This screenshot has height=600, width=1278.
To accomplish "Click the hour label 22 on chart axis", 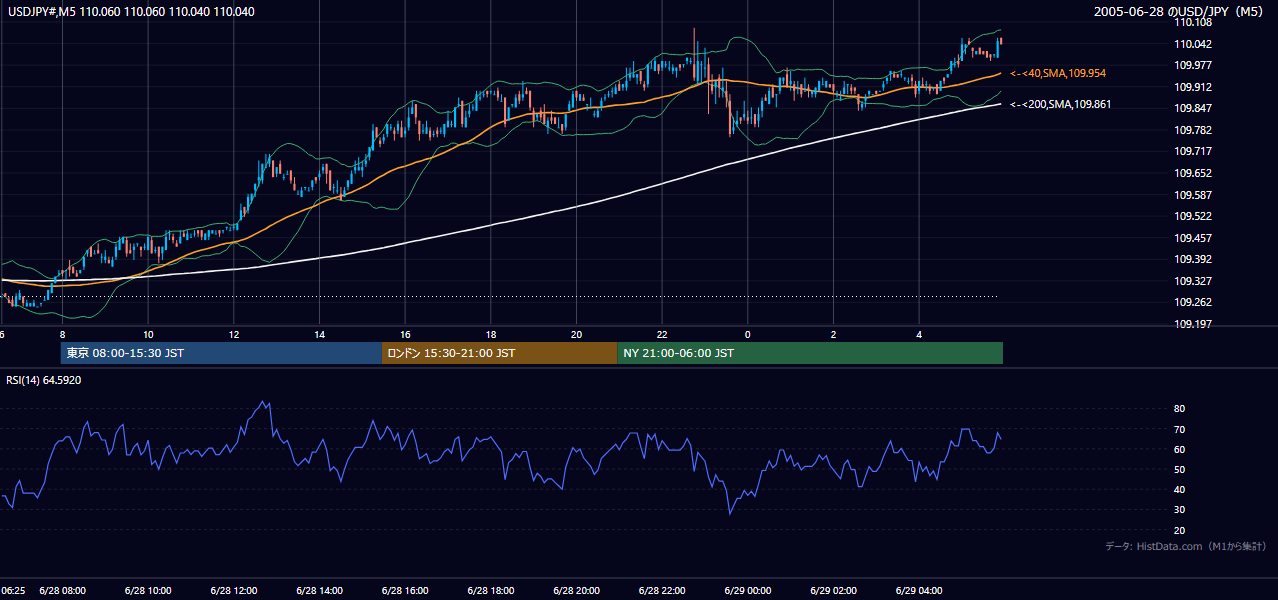I will (x=662, y=334).
